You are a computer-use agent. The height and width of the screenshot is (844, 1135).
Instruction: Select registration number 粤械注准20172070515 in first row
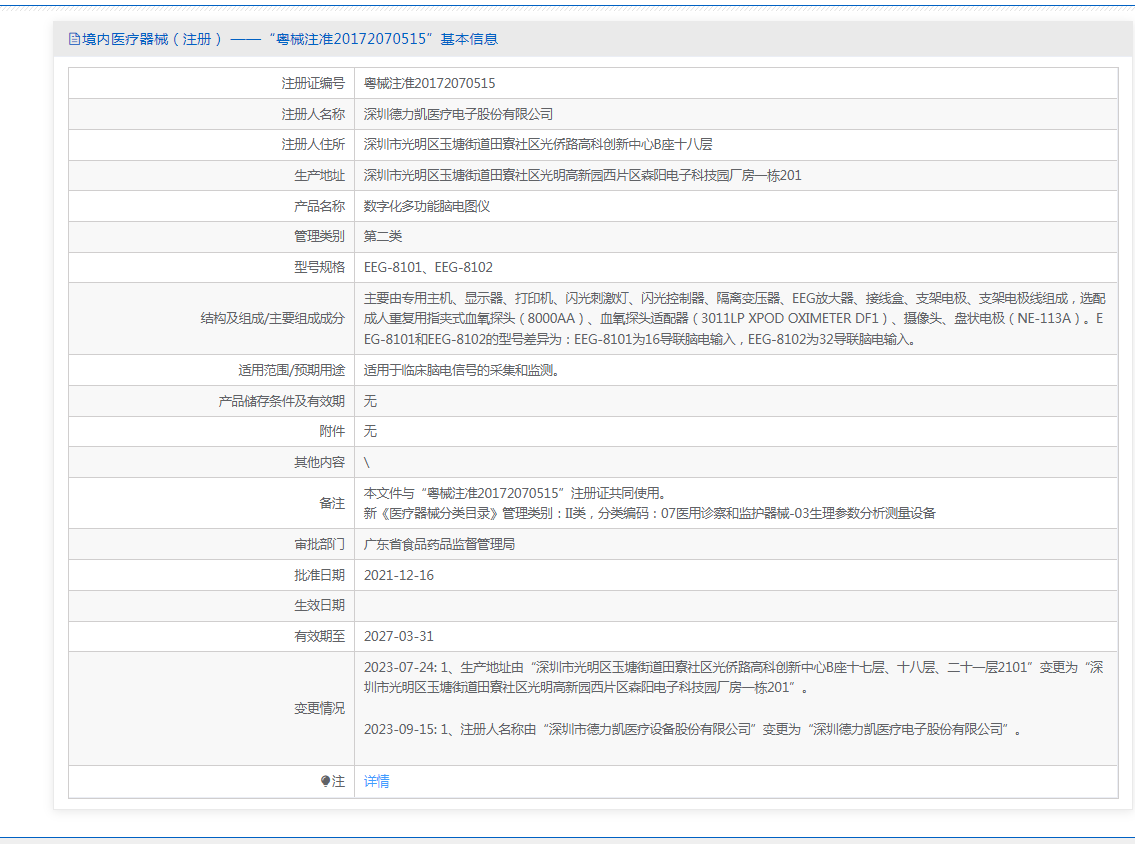(x=429, y=83)
